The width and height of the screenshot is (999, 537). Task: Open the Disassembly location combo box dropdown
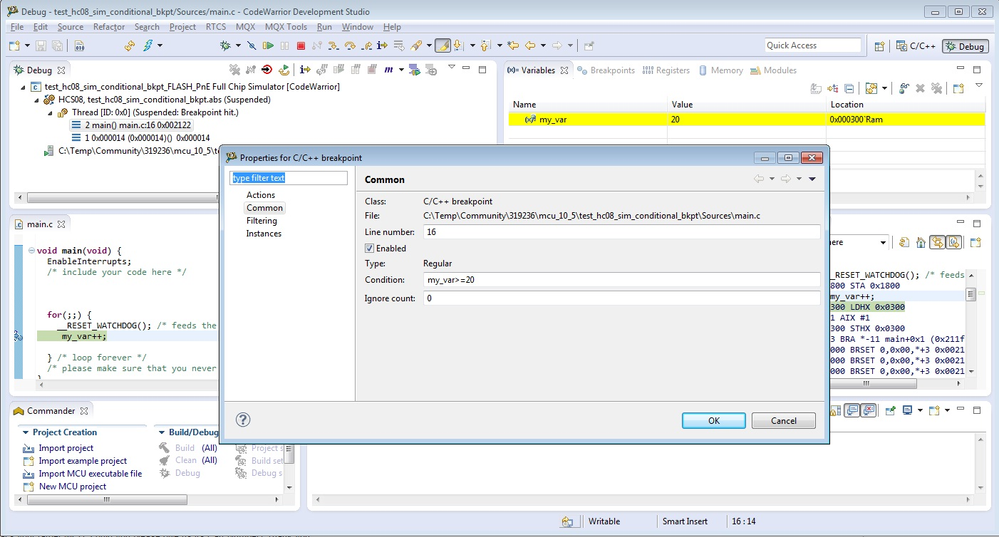pyautogui.click(x=882, y=243)
